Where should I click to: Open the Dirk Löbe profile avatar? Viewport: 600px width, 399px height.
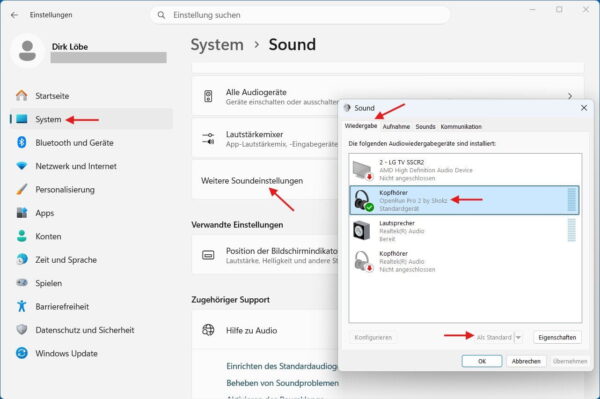[x=27, y=51]
